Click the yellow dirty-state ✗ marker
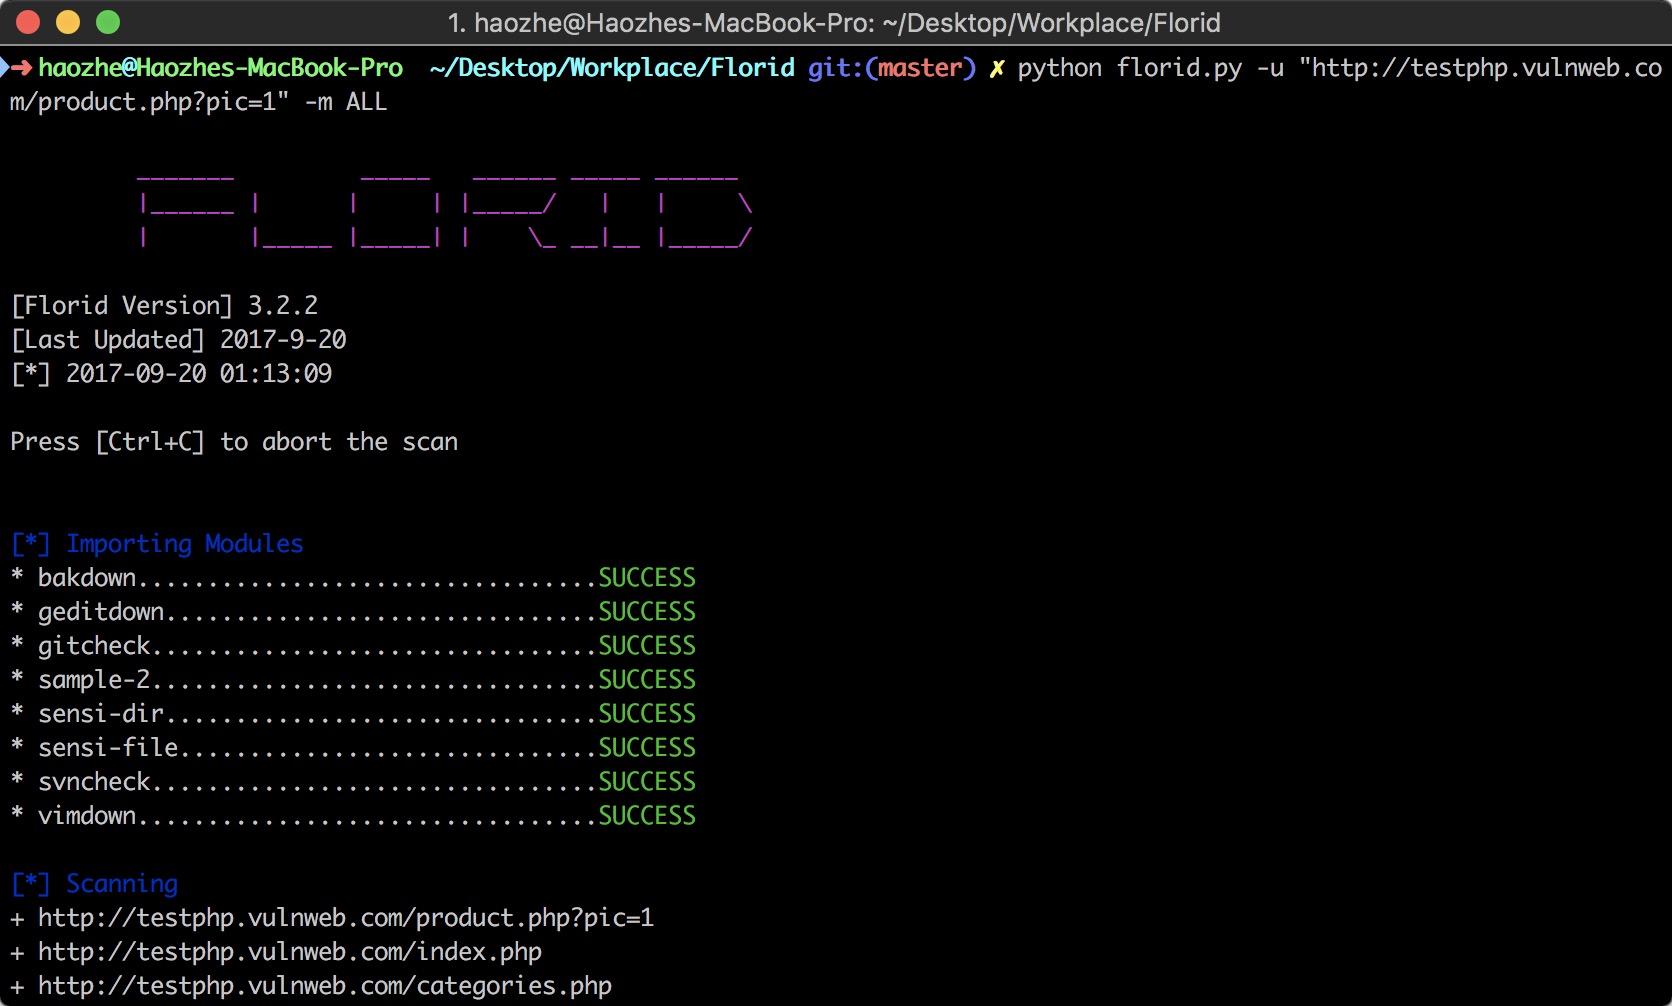Image resolution: width=1672 pixels, height=1006 pixels. [x=997, y=69]
